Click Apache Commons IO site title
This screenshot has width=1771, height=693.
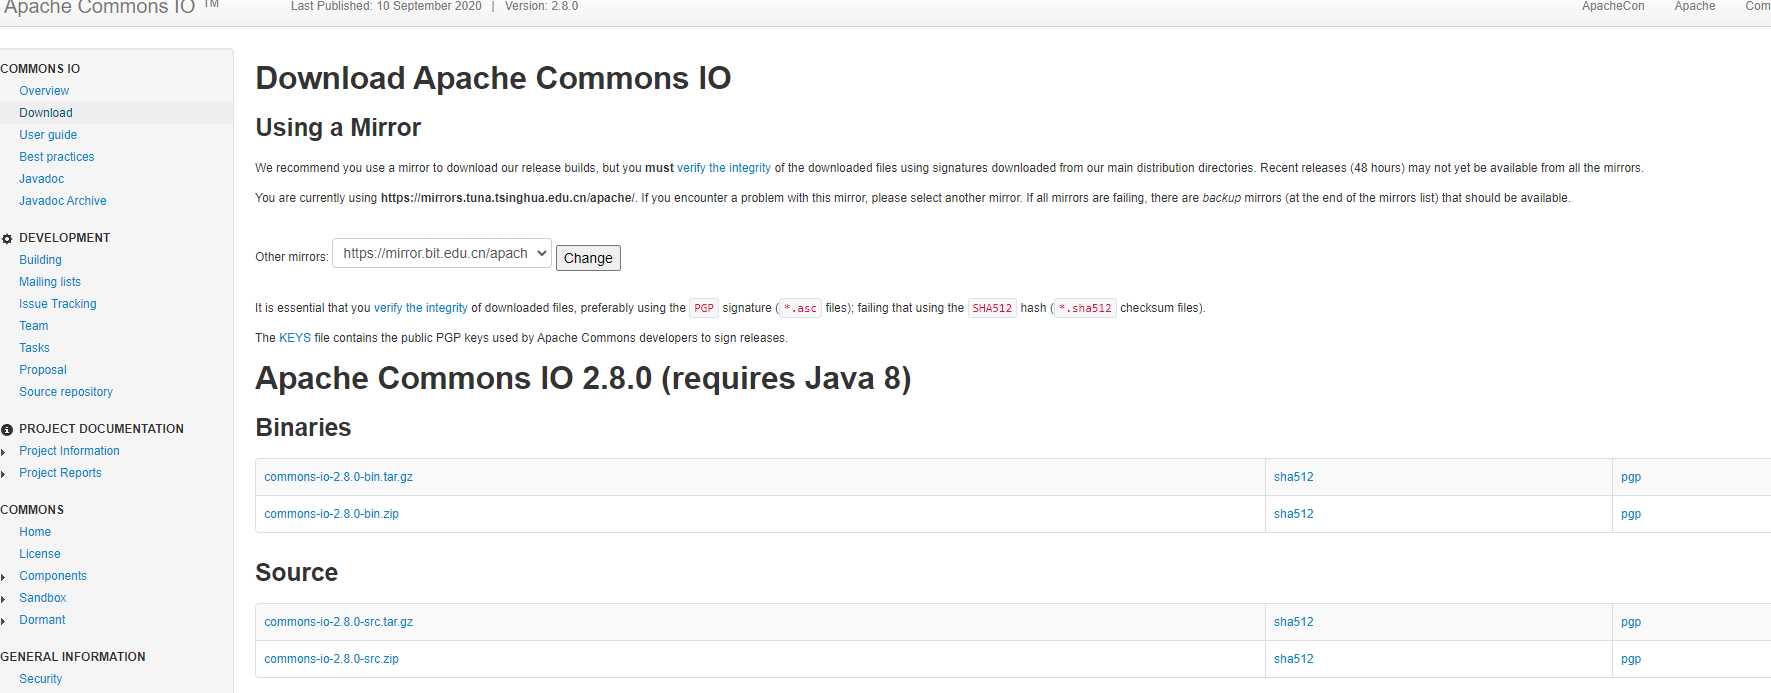coord(110,7)
